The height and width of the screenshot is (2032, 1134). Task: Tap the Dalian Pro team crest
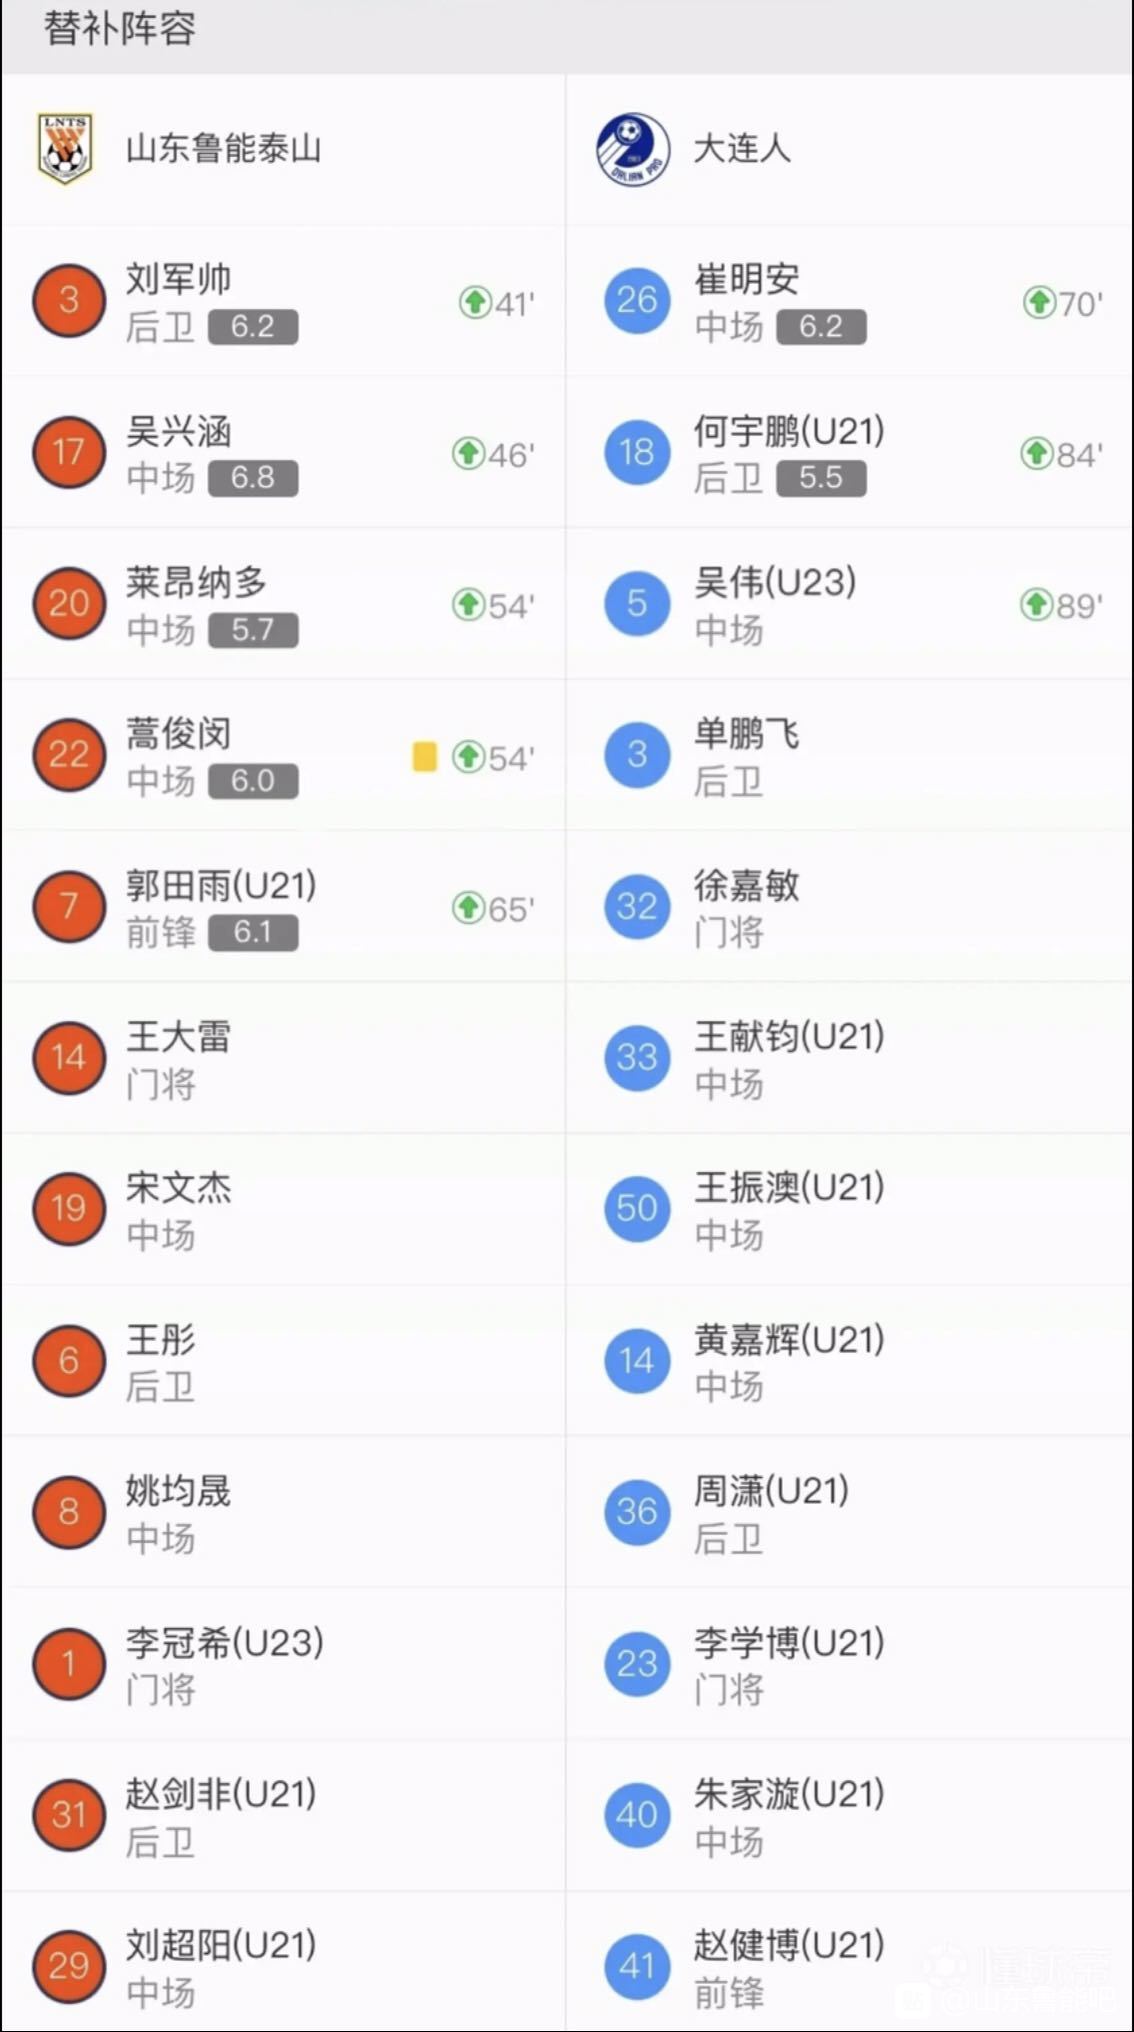point(634,149)
